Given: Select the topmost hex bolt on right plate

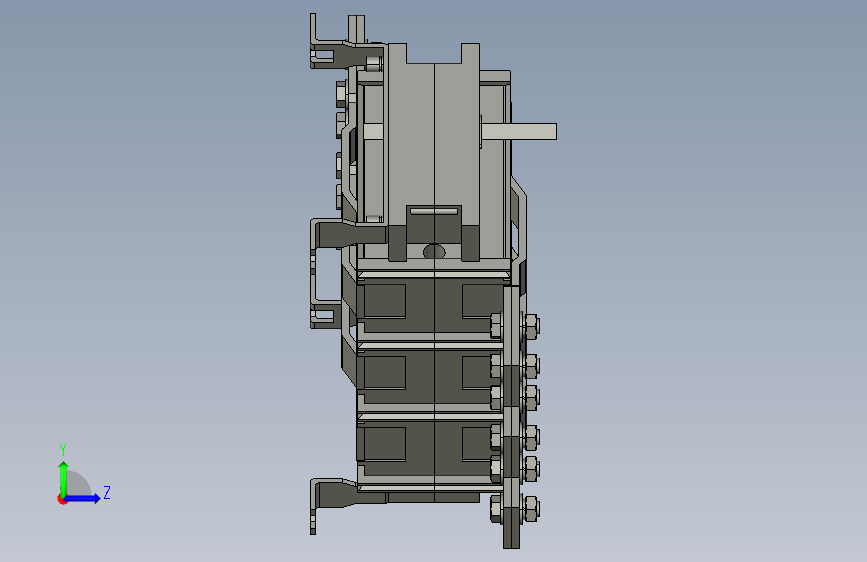Looking at the screenshot, I should pos(531,325).
